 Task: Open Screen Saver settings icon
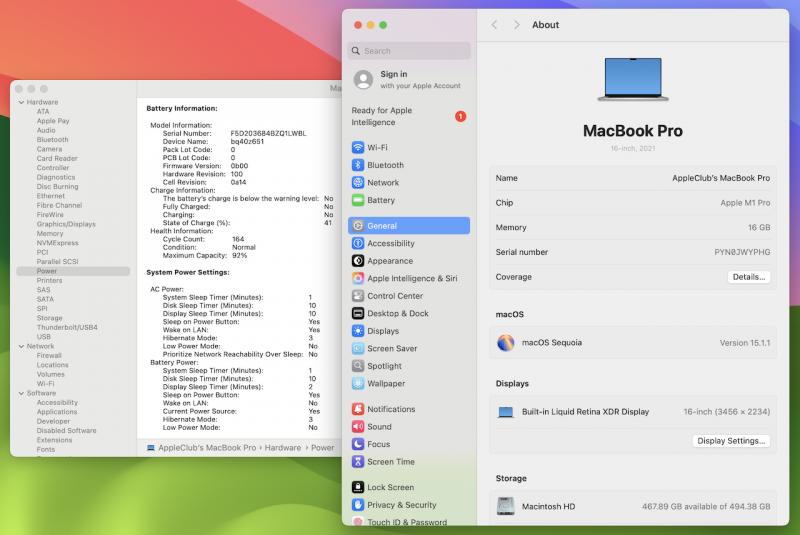click(x=358, y=348)
